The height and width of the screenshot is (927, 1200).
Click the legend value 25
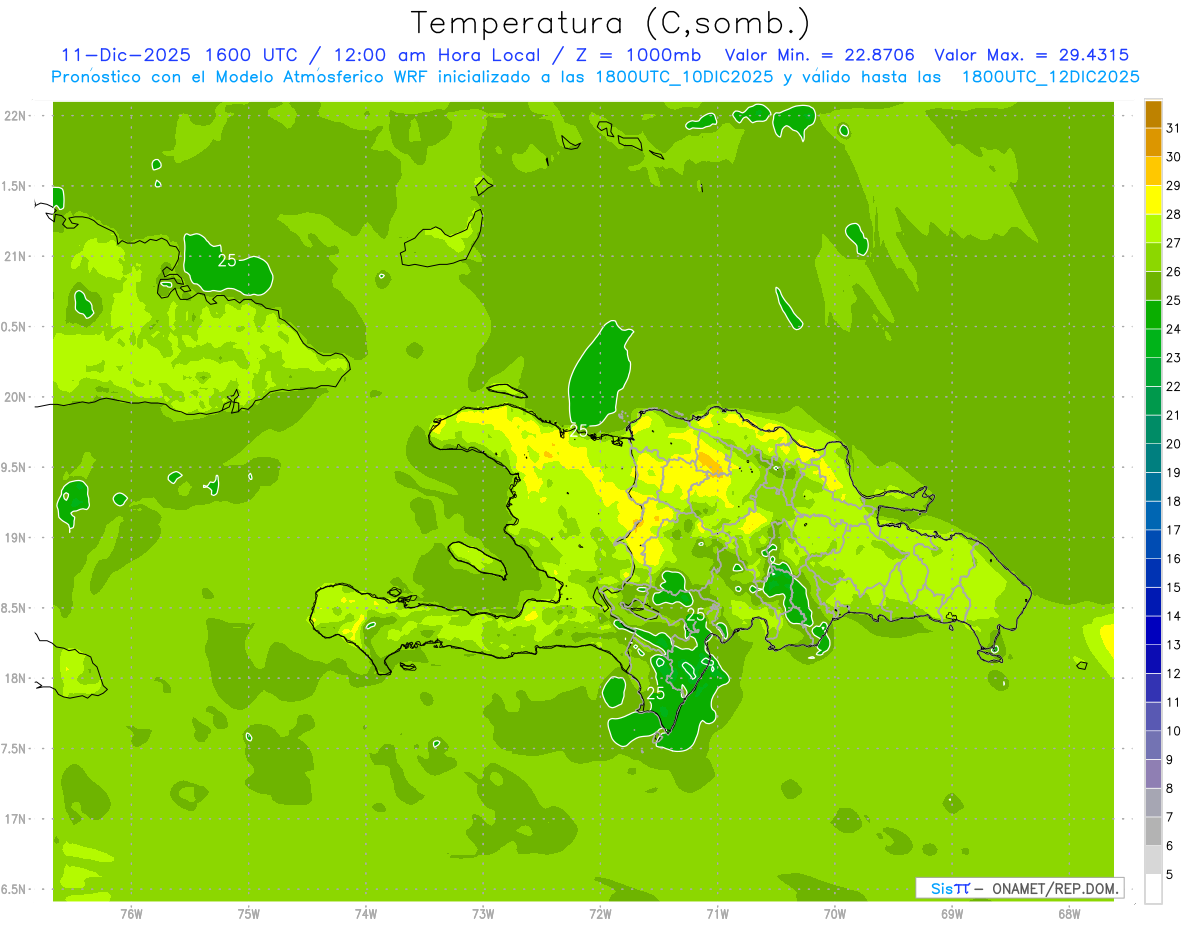click(1174, 300)
